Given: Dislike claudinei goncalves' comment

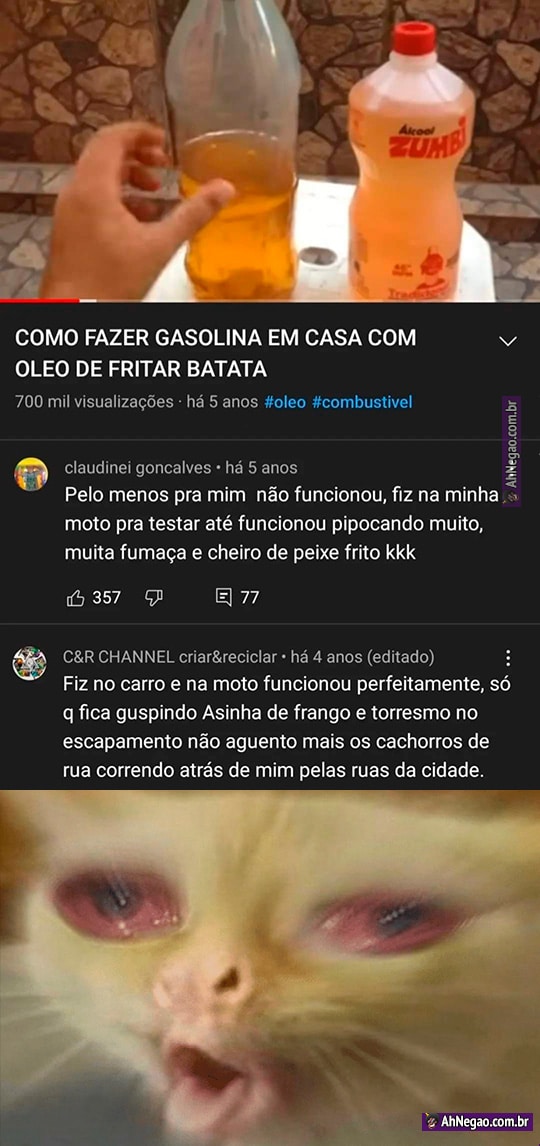Looking at the screenshot, I should tap(153, 598).
